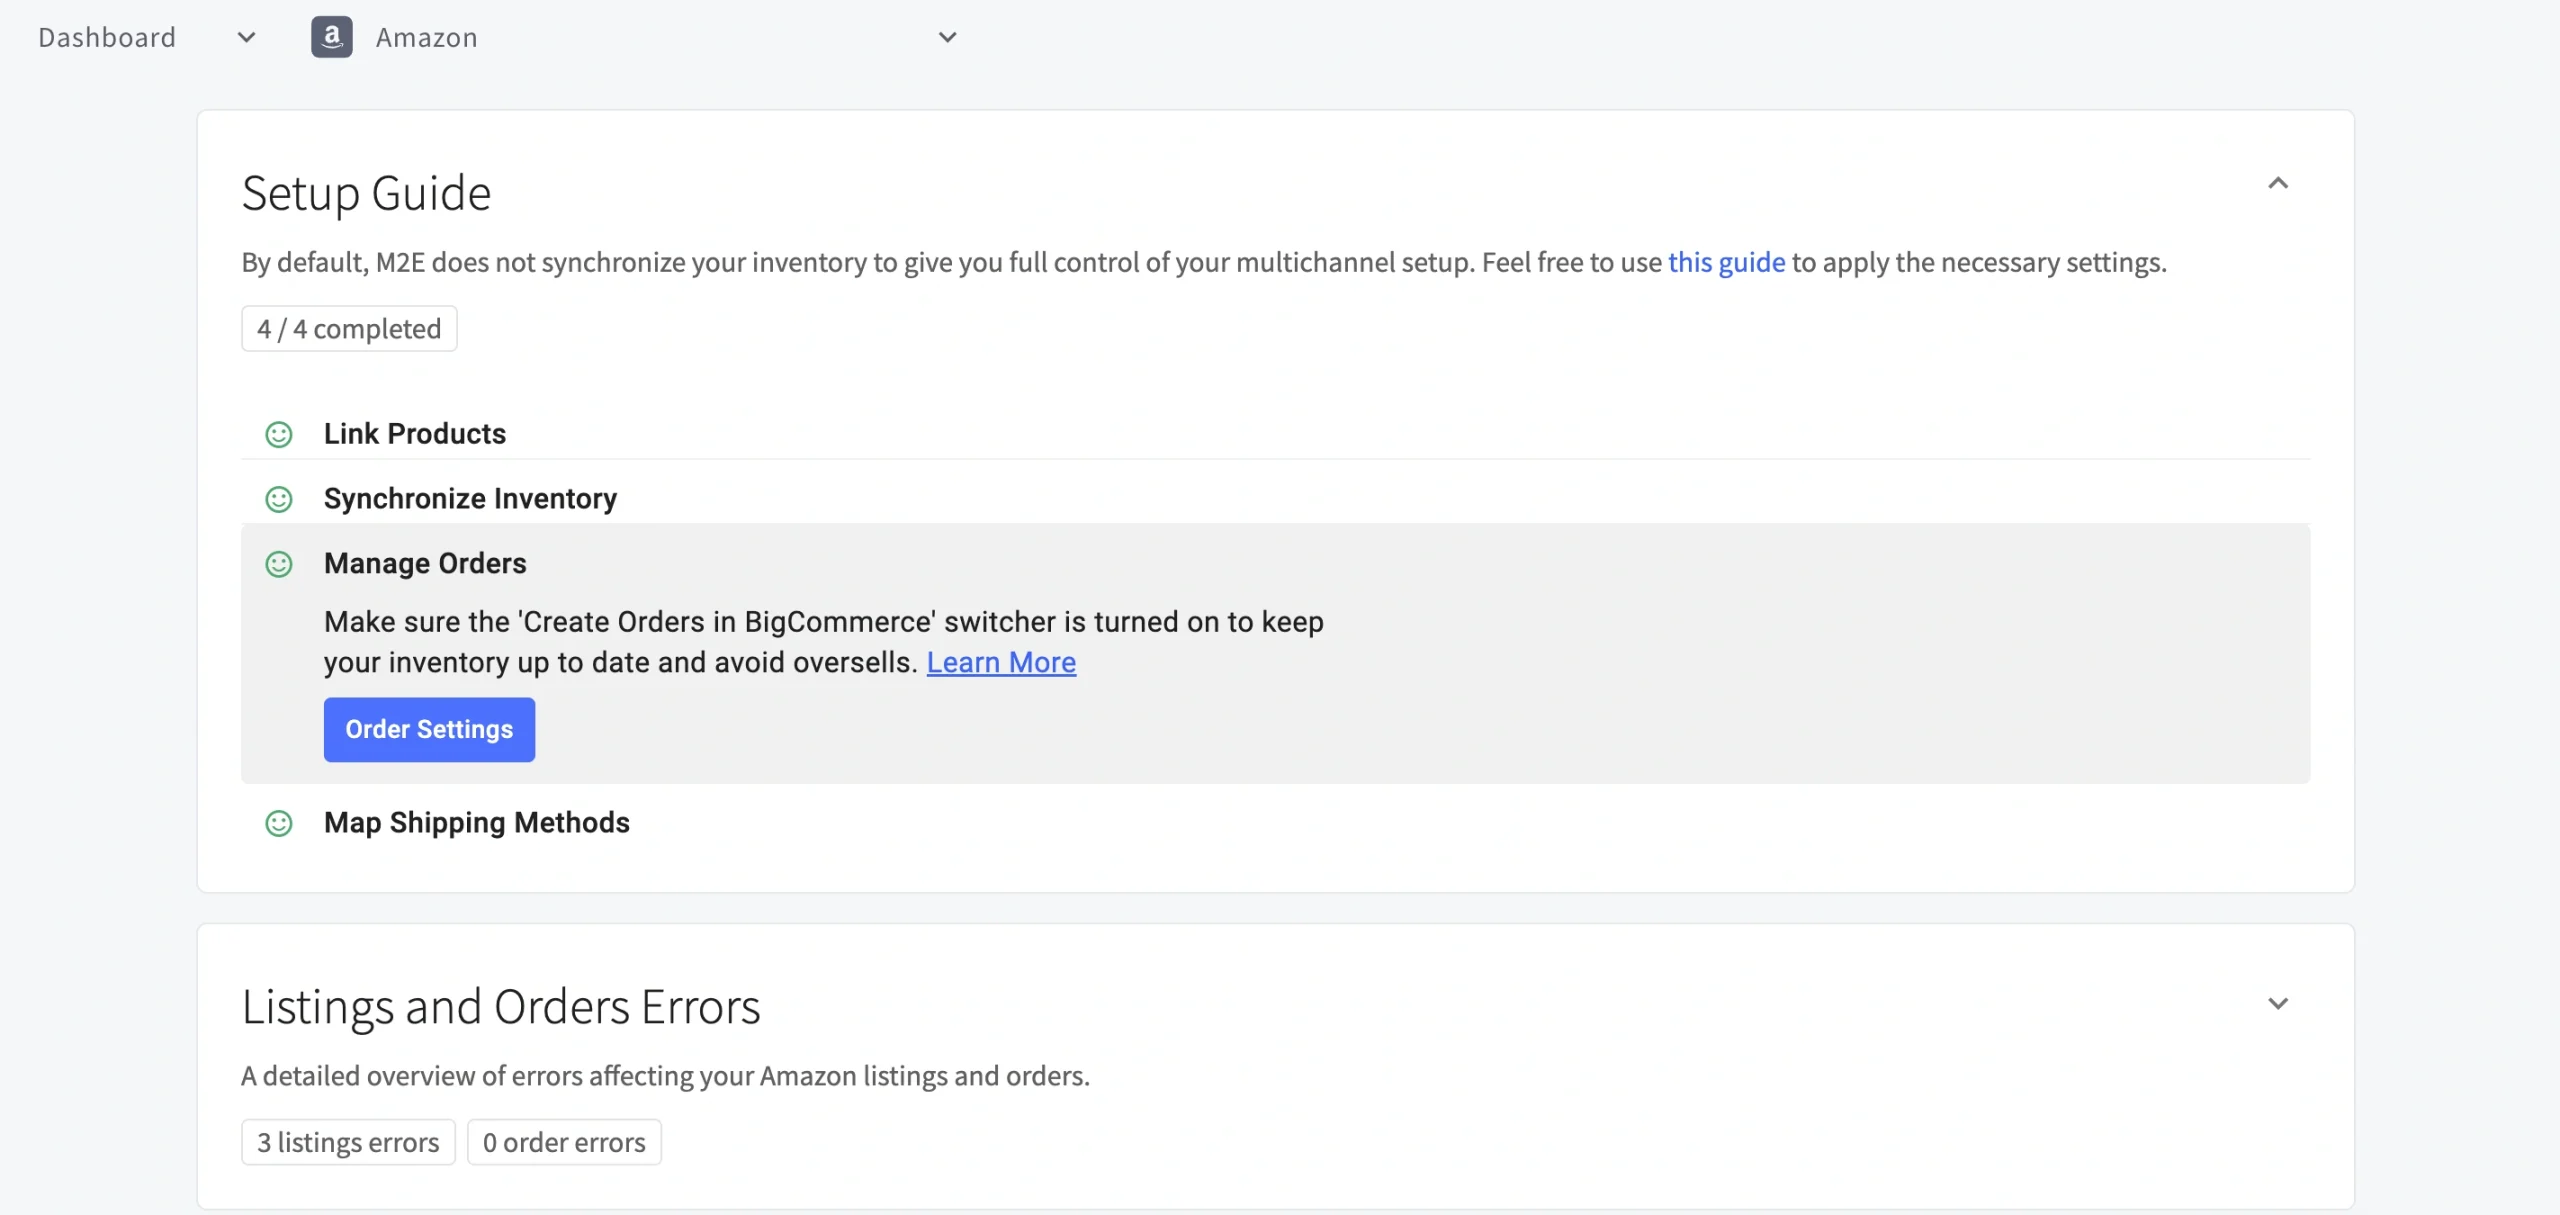Click the Manage Orders smiley status icon
The width and height of the screenshot is (2560, 1215).
278,564
